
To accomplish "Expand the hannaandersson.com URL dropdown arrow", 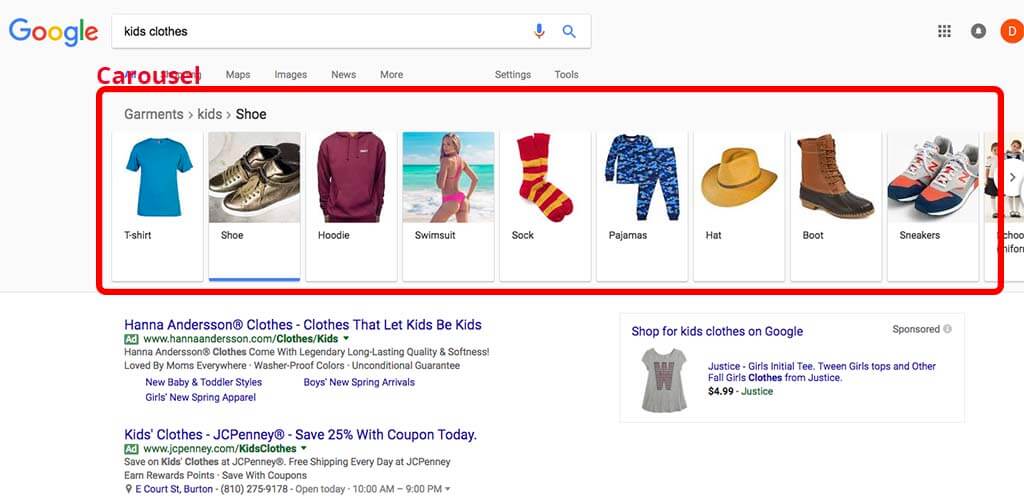I will pyautogui.click(x=346, y=339).
